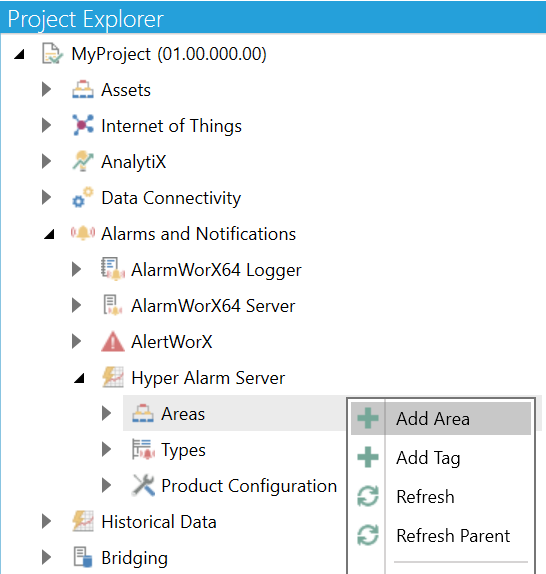Collapse the Hyper Alarm Server node

coord(79,378)
